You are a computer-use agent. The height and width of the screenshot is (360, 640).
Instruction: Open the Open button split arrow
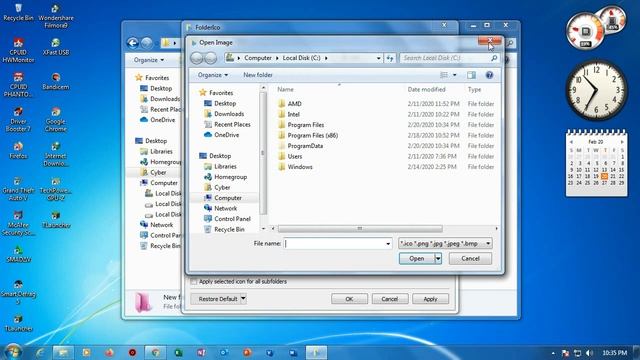tap(438, 258)
